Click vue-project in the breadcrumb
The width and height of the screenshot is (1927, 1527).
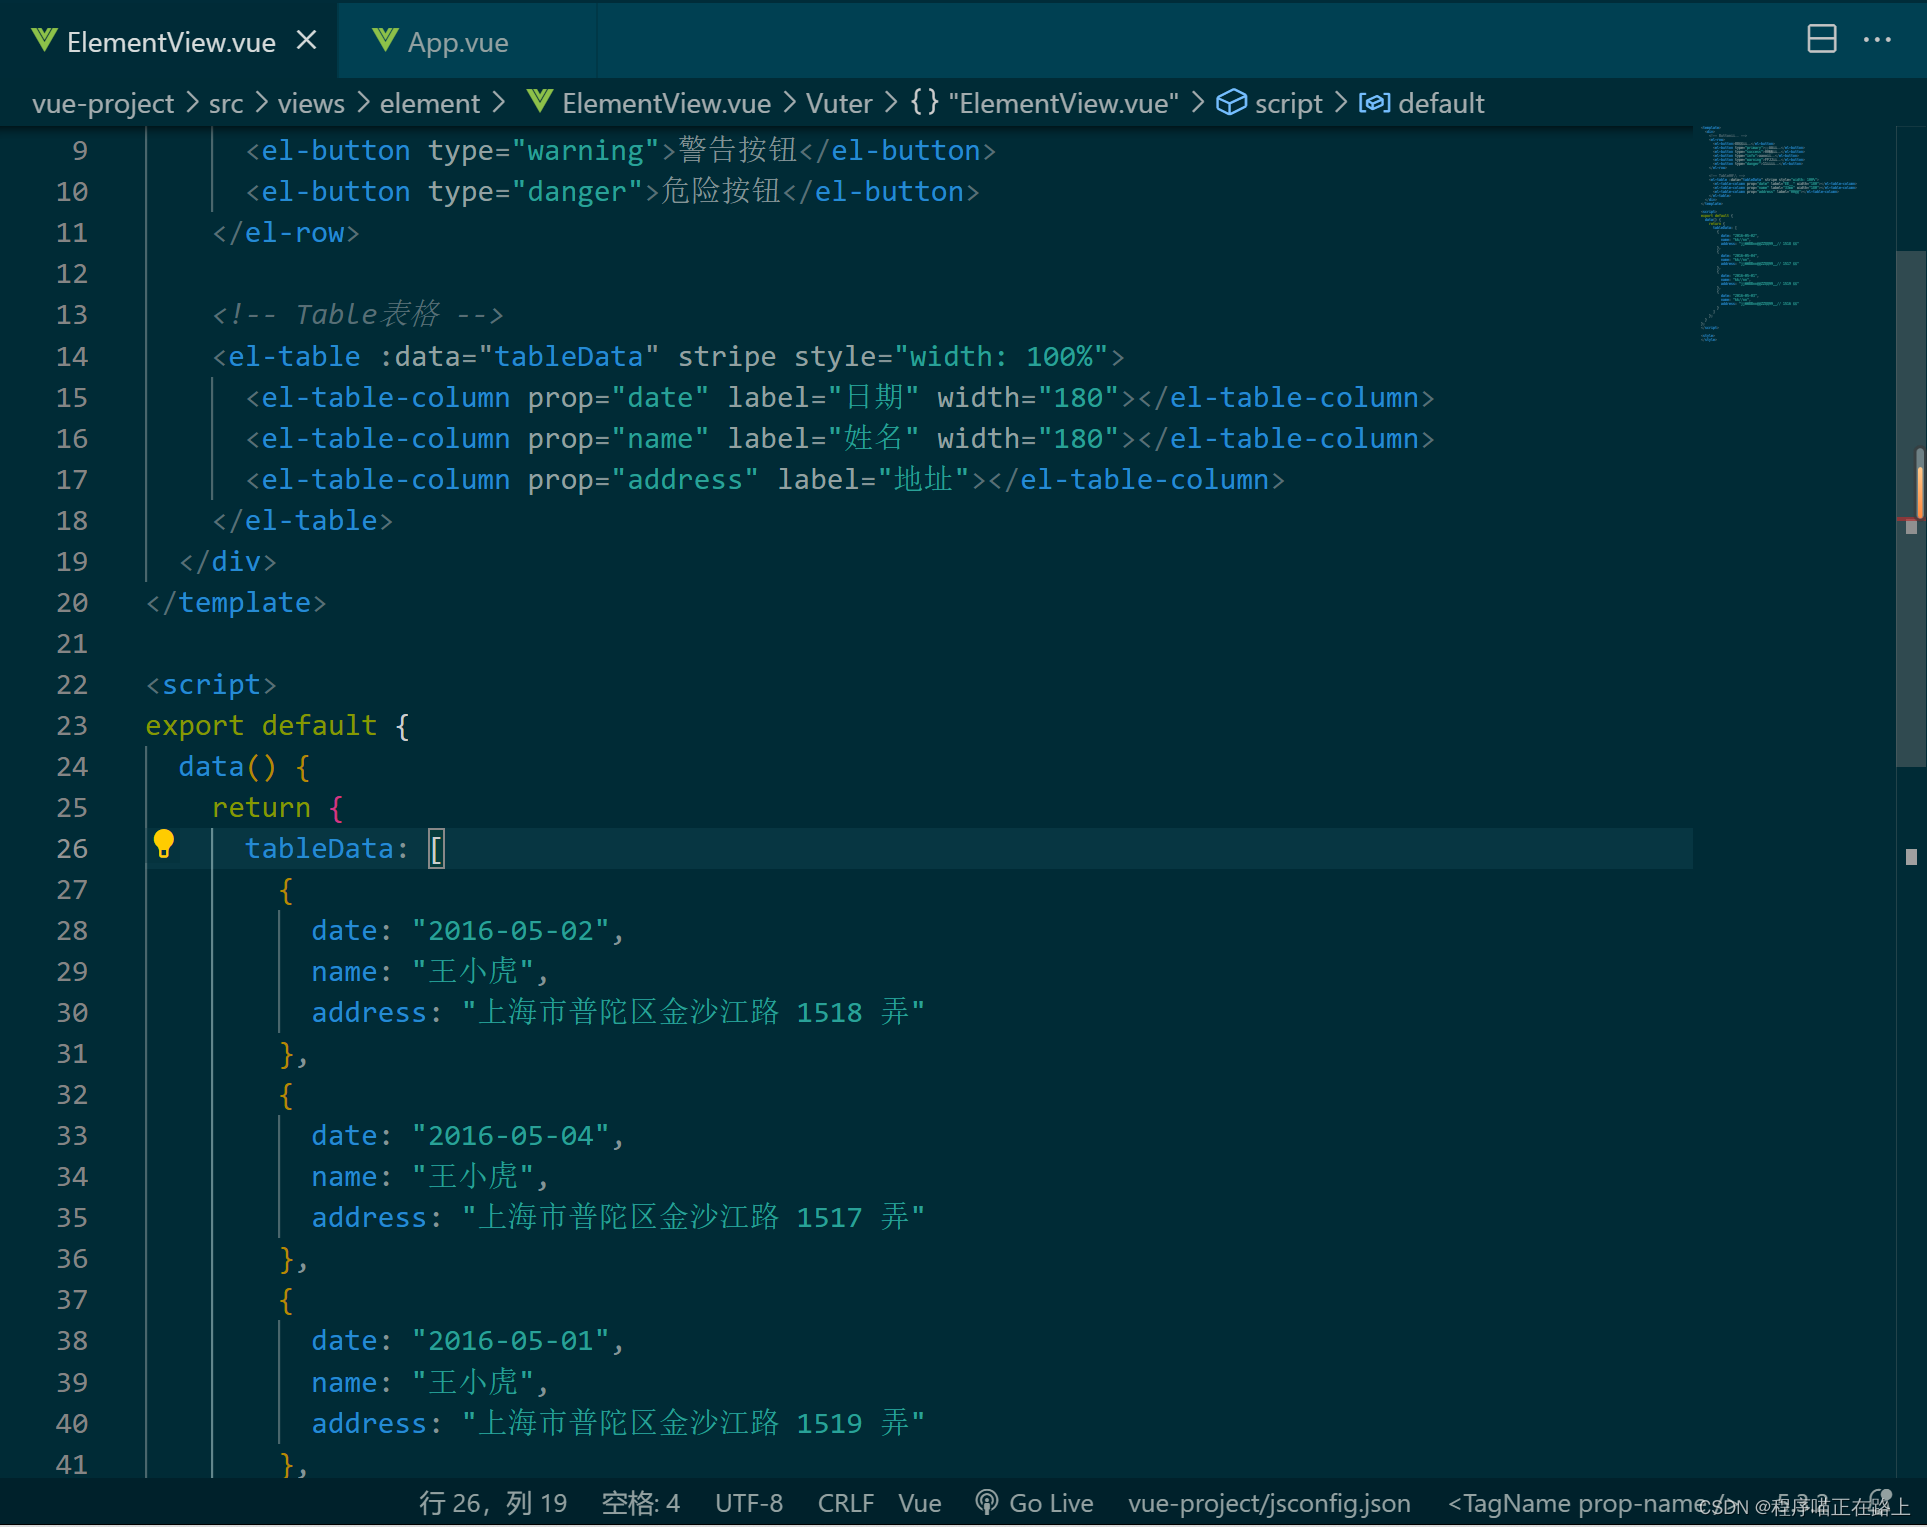pyautogui.click(x=103, y=103)
